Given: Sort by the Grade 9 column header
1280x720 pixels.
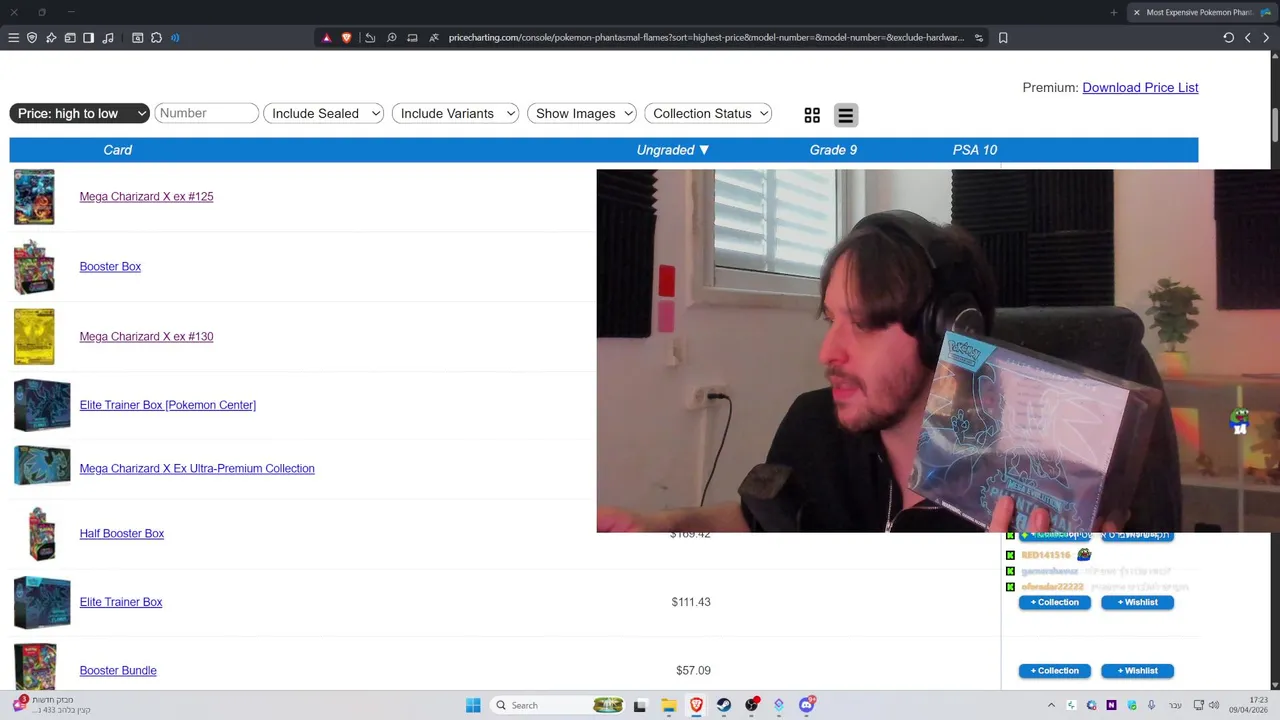Looking at the screenshot, I should (833, 150).
